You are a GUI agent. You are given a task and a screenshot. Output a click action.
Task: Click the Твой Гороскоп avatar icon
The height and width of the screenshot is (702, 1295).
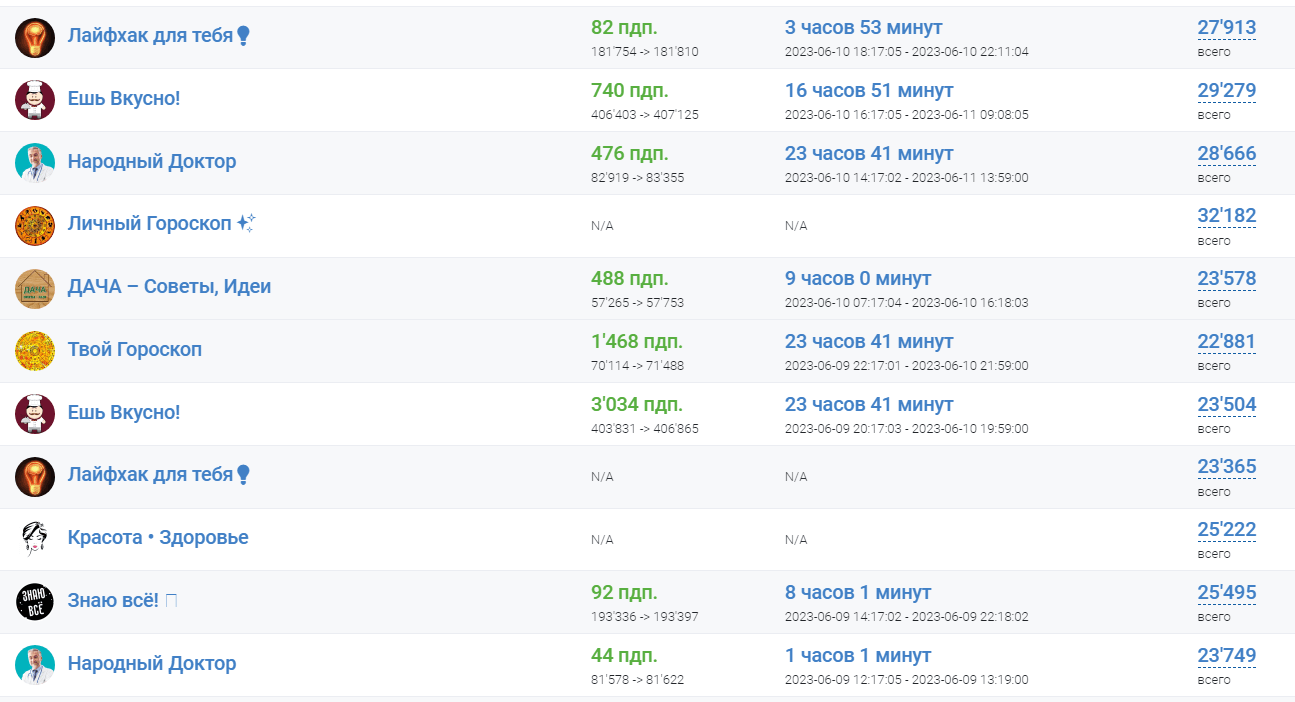35,351
